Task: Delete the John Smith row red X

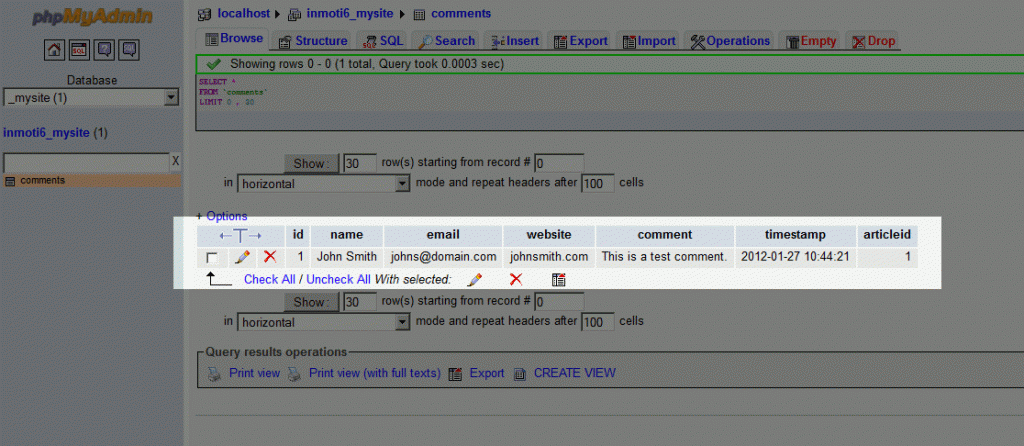Action: [x=269, y=257]
